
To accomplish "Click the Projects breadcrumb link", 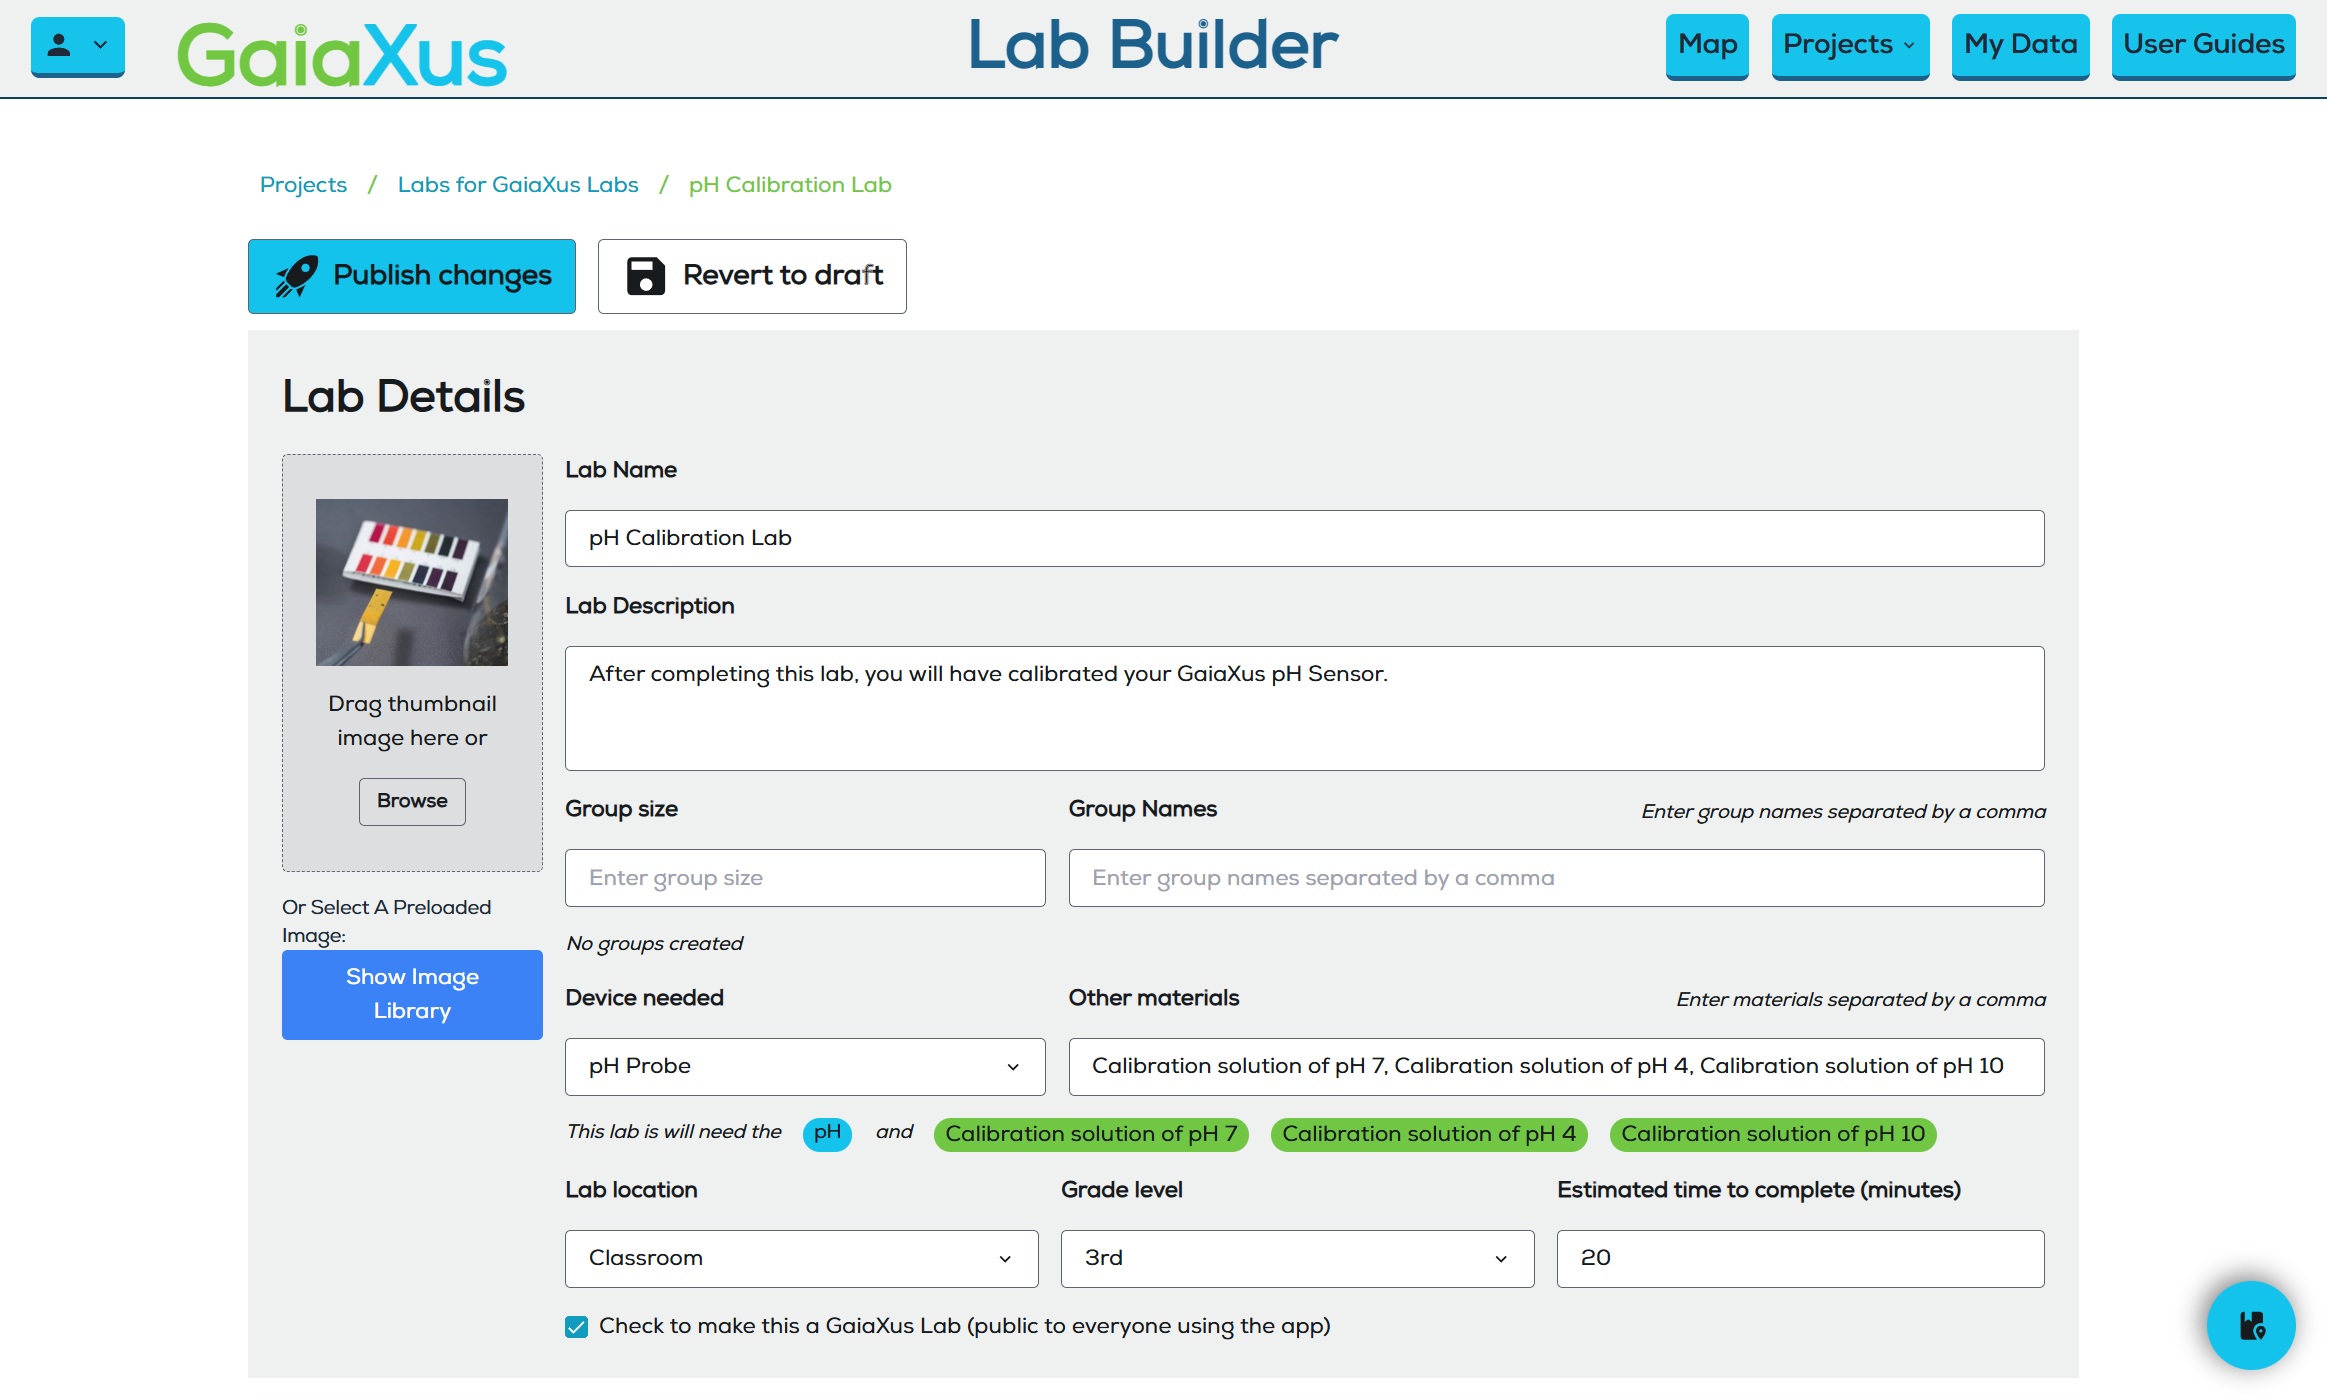I will [303, 185].
